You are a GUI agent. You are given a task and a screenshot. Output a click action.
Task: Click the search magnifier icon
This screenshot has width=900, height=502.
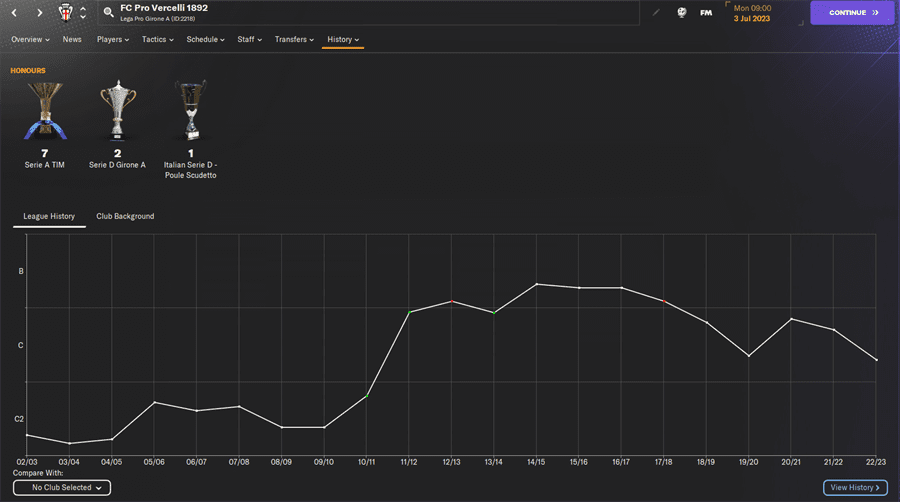pos(108,13)
